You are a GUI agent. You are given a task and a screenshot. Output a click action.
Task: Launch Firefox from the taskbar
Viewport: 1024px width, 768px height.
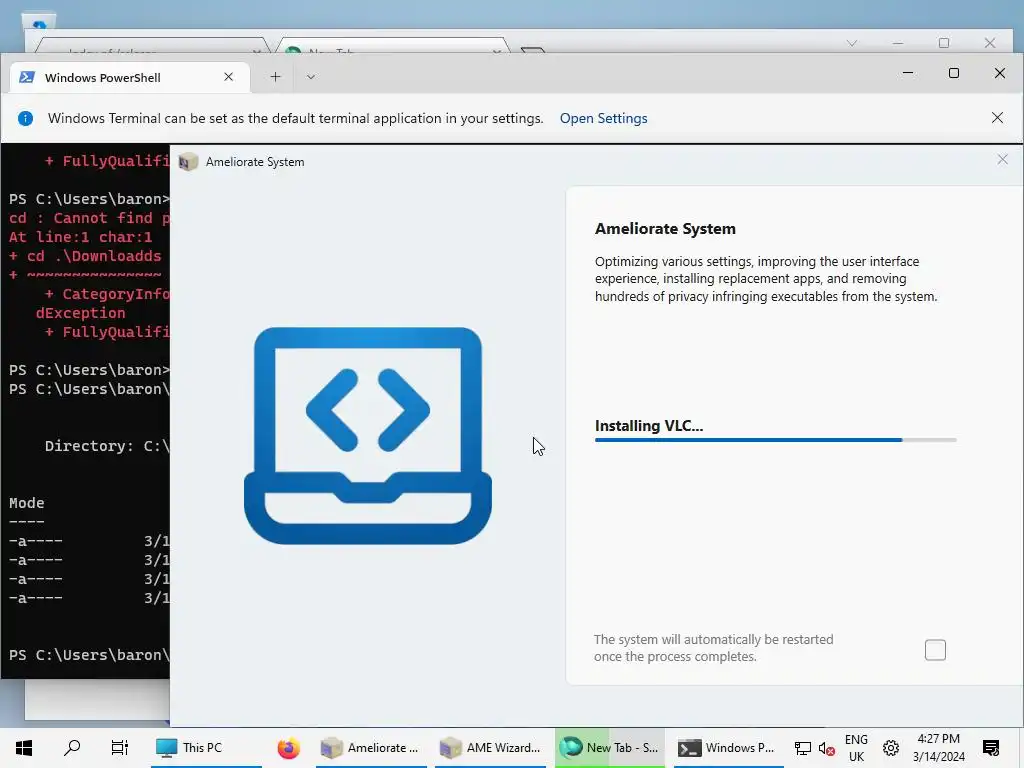point(288,748)
